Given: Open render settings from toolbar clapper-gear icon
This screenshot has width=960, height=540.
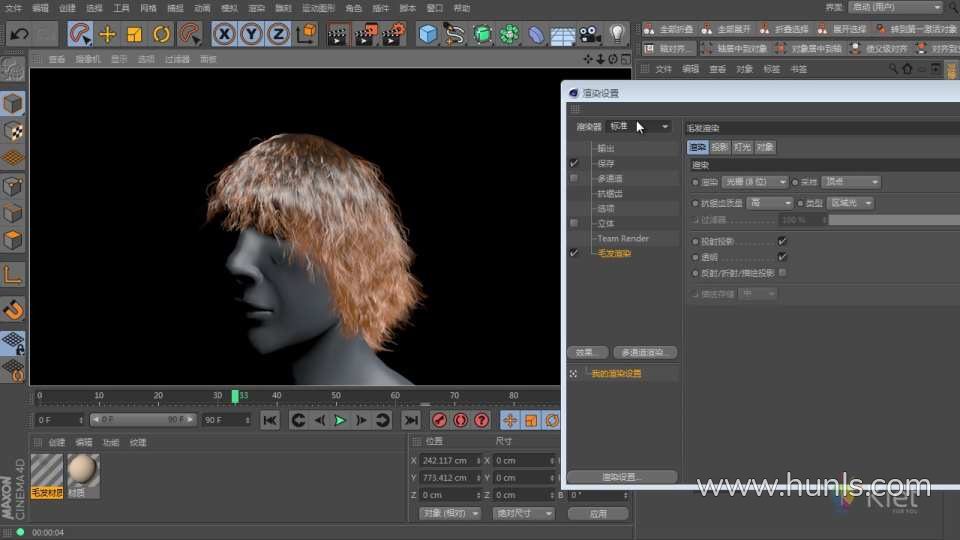Looking at the screenshot, I should point(394,34).
